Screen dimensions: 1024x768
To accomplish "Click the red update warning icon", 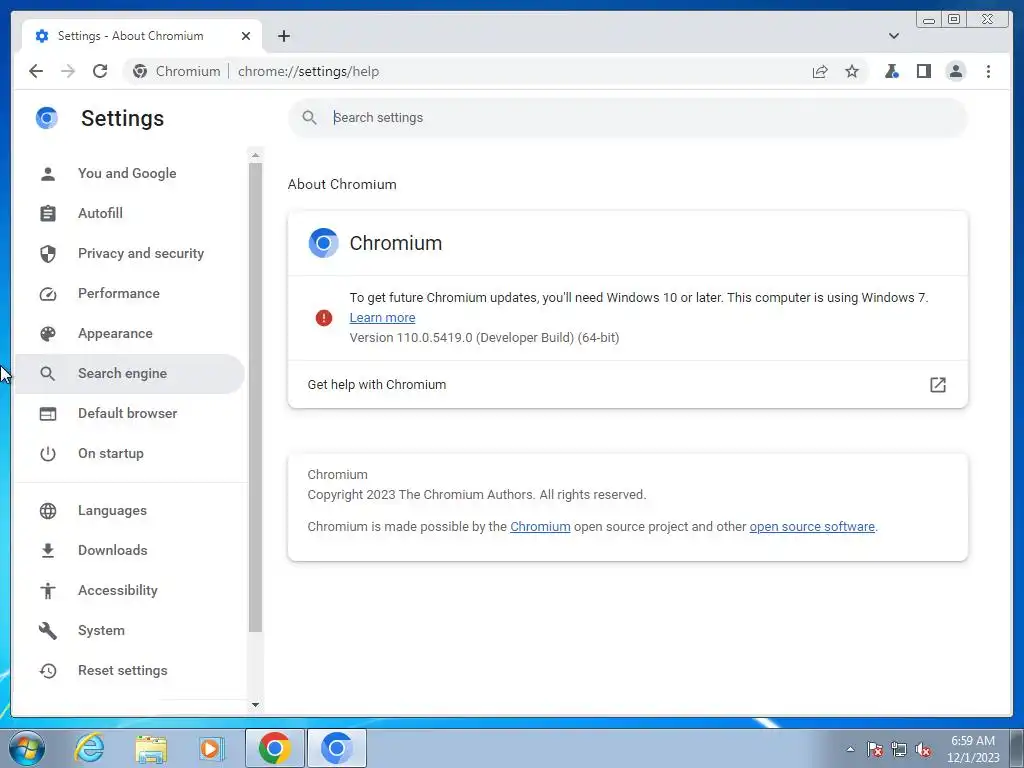I will (x=324, y=318).
